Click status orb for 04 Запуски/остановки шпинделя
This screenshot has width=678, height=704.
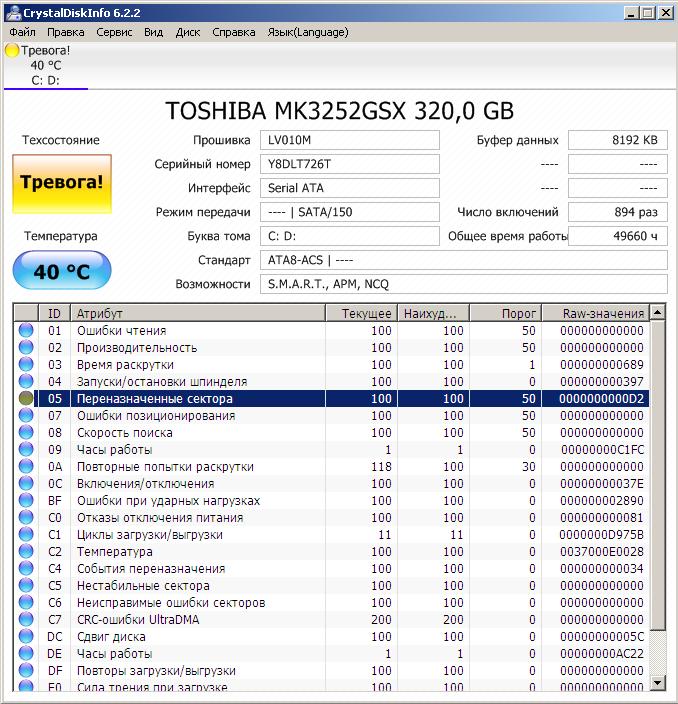point(26,381)
